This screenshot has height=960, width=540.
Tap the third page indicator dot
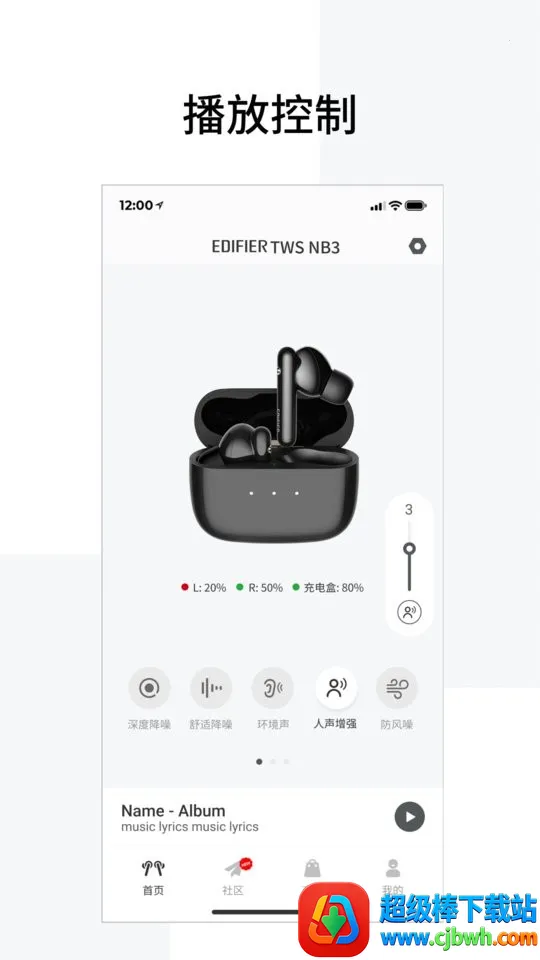(x=286, y=762)
